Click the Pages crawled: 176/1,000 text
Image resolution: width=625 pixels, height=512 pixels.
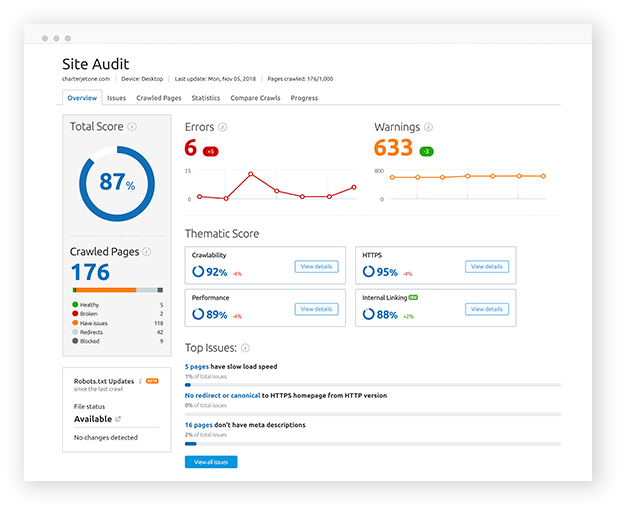[300, 79]
